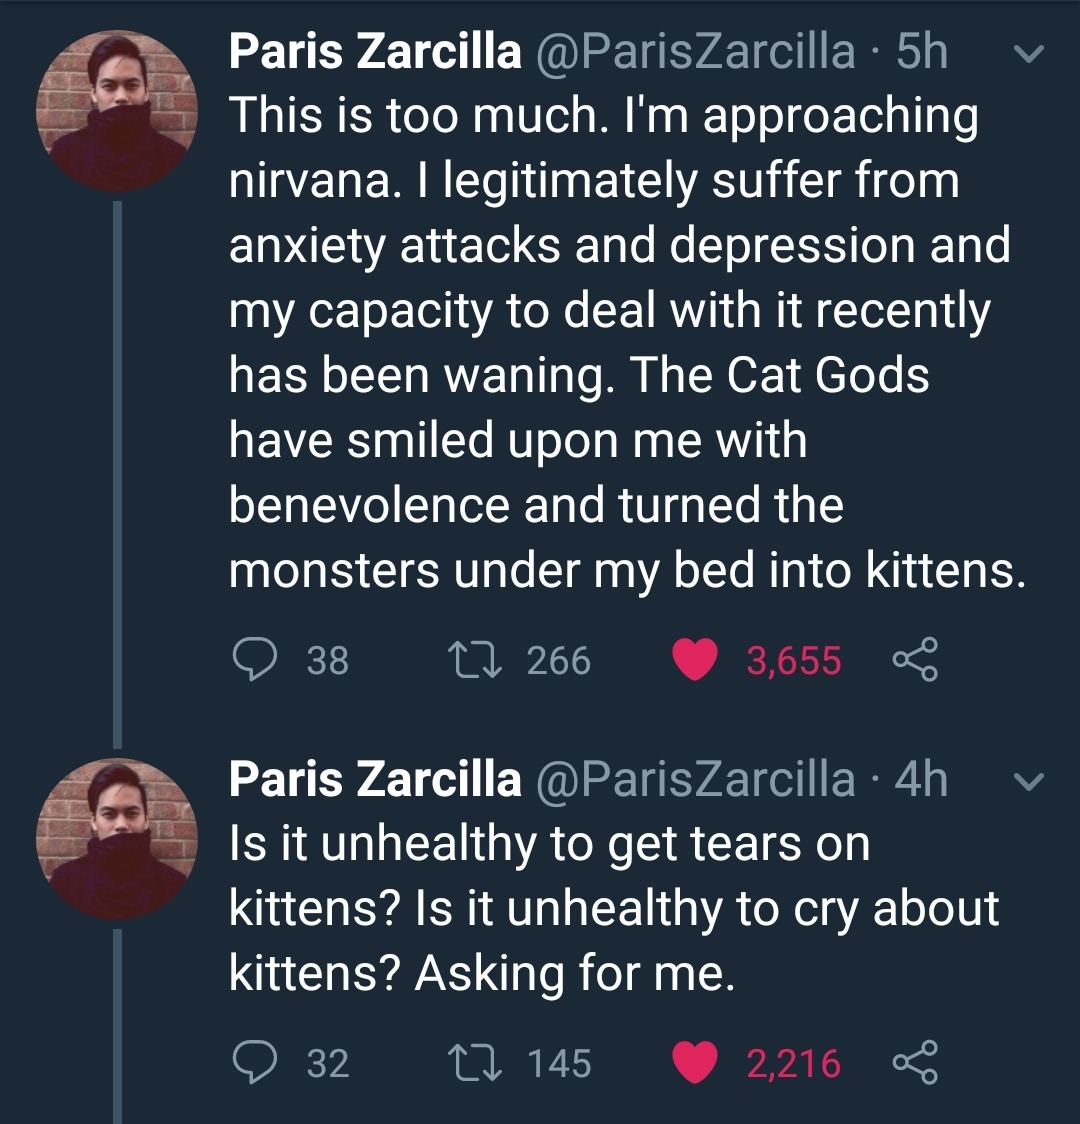Screen dimensions: 1080x1124
Task: Open the 5h timestamp link
Action: point(921,52)
